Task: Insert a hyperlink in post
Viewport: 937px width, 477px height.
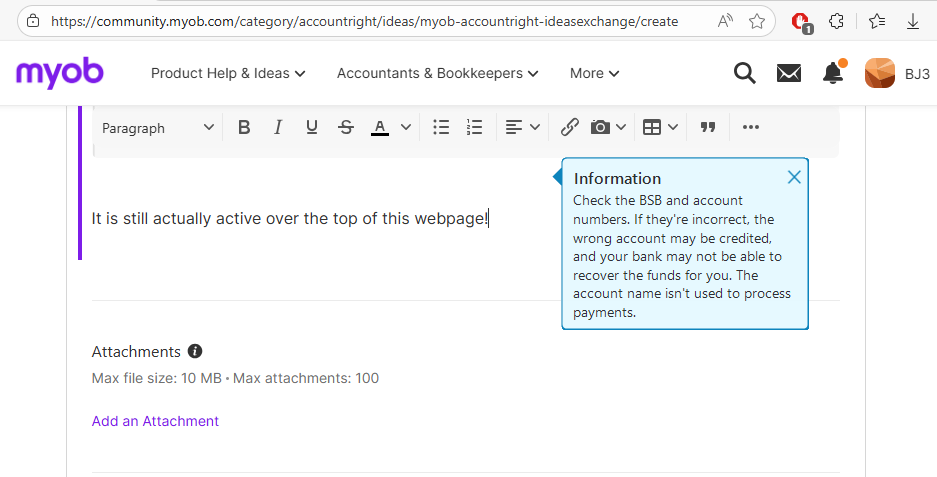Action: pos(569,127)
